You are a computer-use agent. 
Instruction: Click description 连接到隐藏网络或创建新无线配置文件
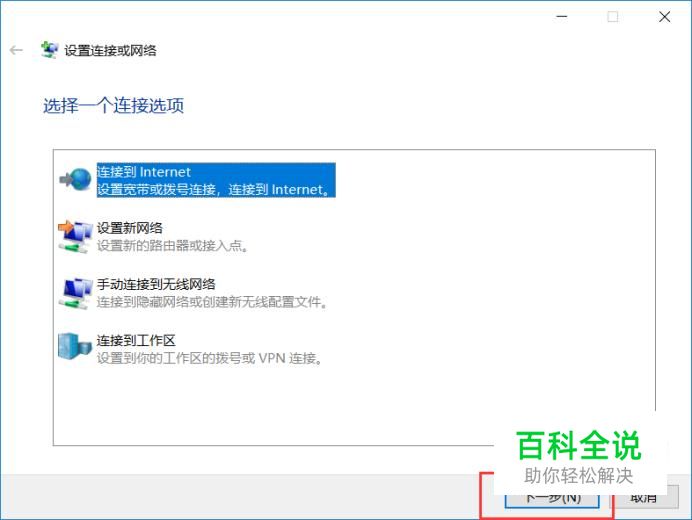tap(212, 302)
